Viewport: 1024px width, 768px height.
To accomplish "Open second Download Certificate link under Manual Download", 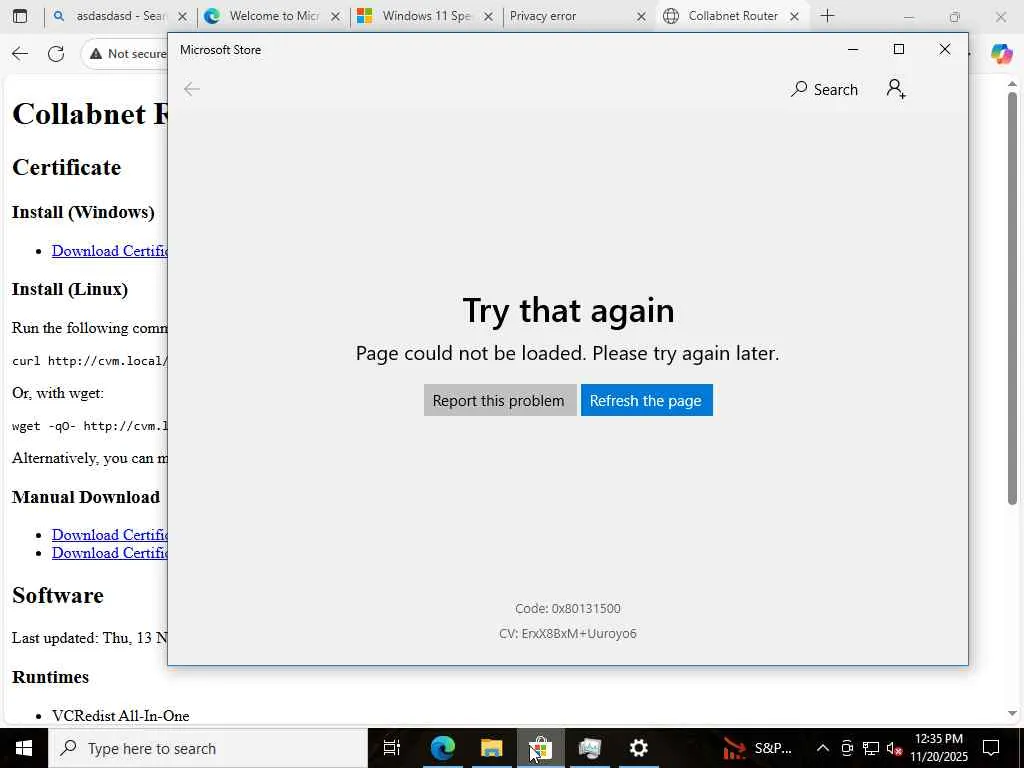I will point(110,553).
